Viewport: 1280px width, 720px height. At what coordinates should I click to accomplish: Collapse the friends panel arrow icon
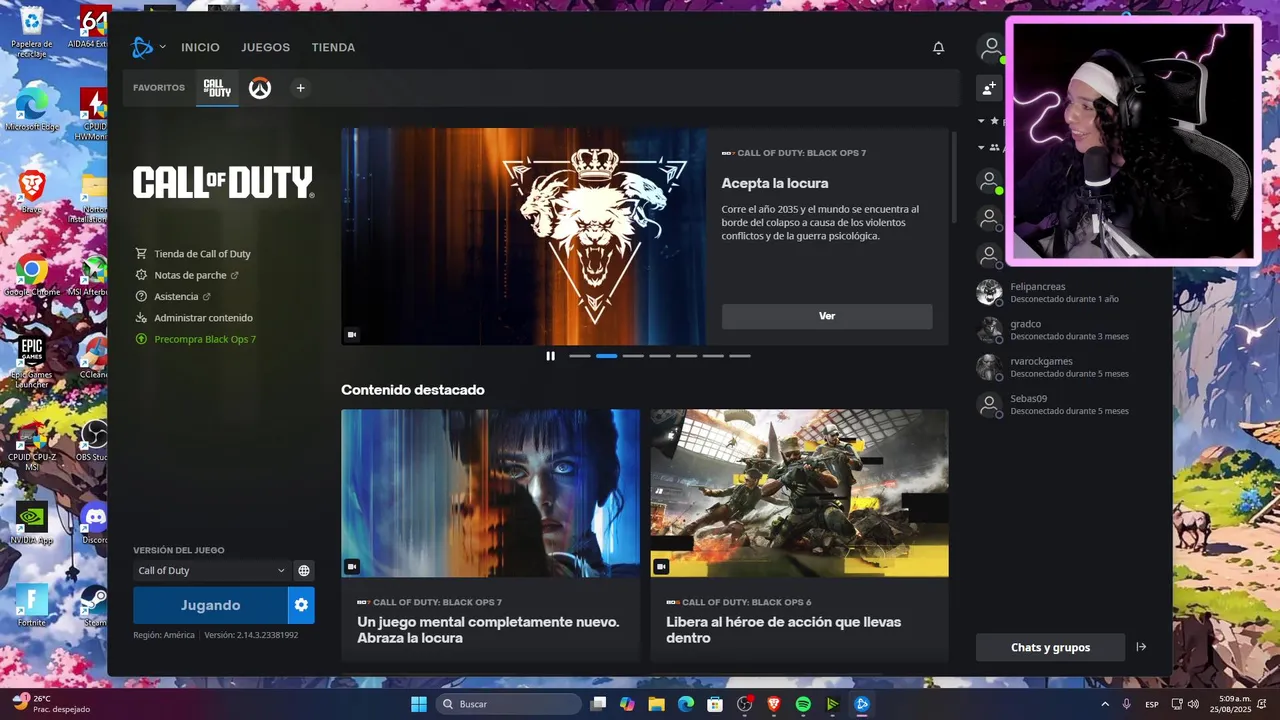tap(1141, 647)
